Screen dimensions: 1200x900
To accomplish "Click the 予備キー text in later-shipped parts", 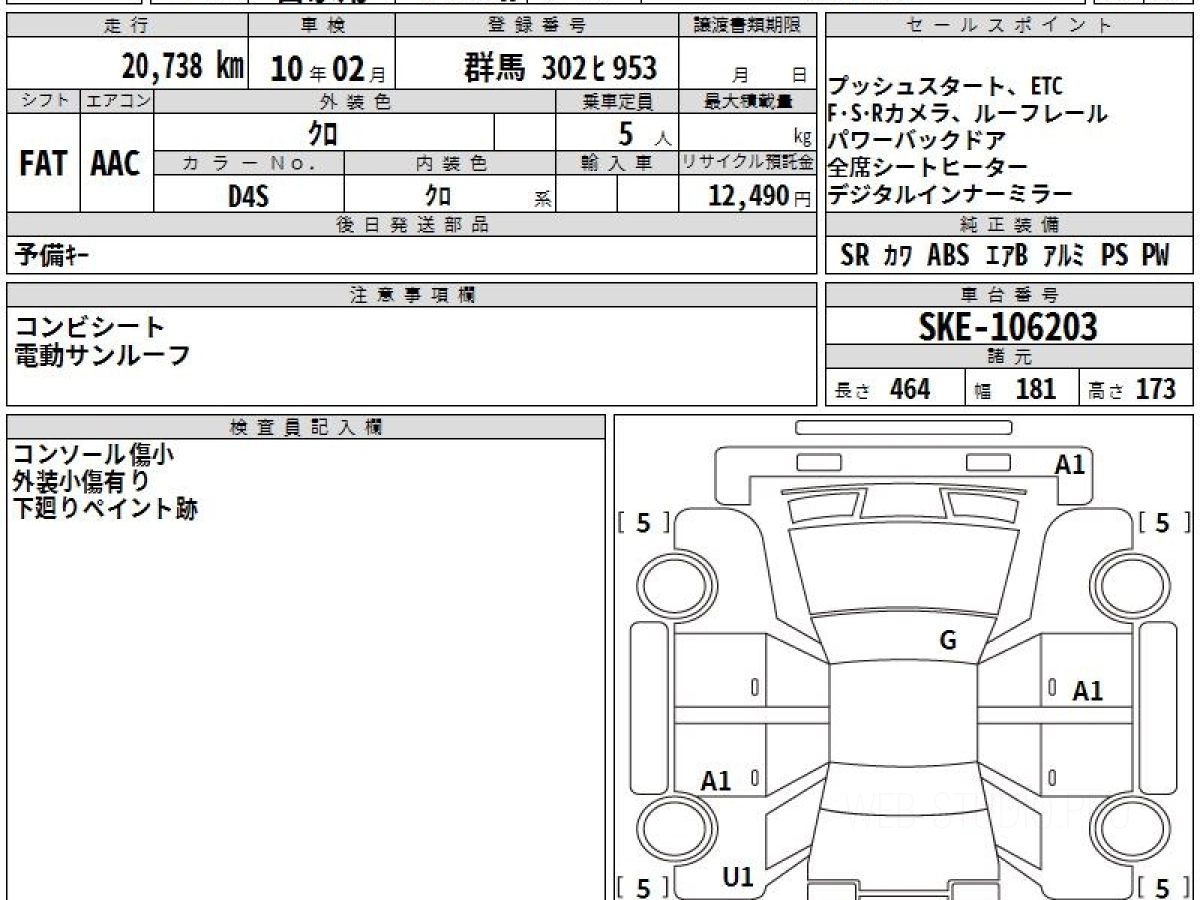I will point(52,256).
